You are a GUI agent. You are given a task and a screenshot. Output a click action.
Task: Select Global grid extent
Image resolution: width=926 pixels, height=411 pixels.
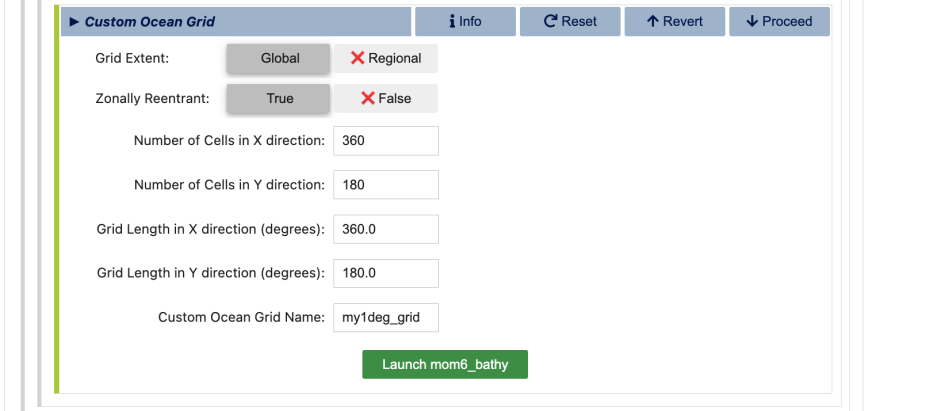279,58
